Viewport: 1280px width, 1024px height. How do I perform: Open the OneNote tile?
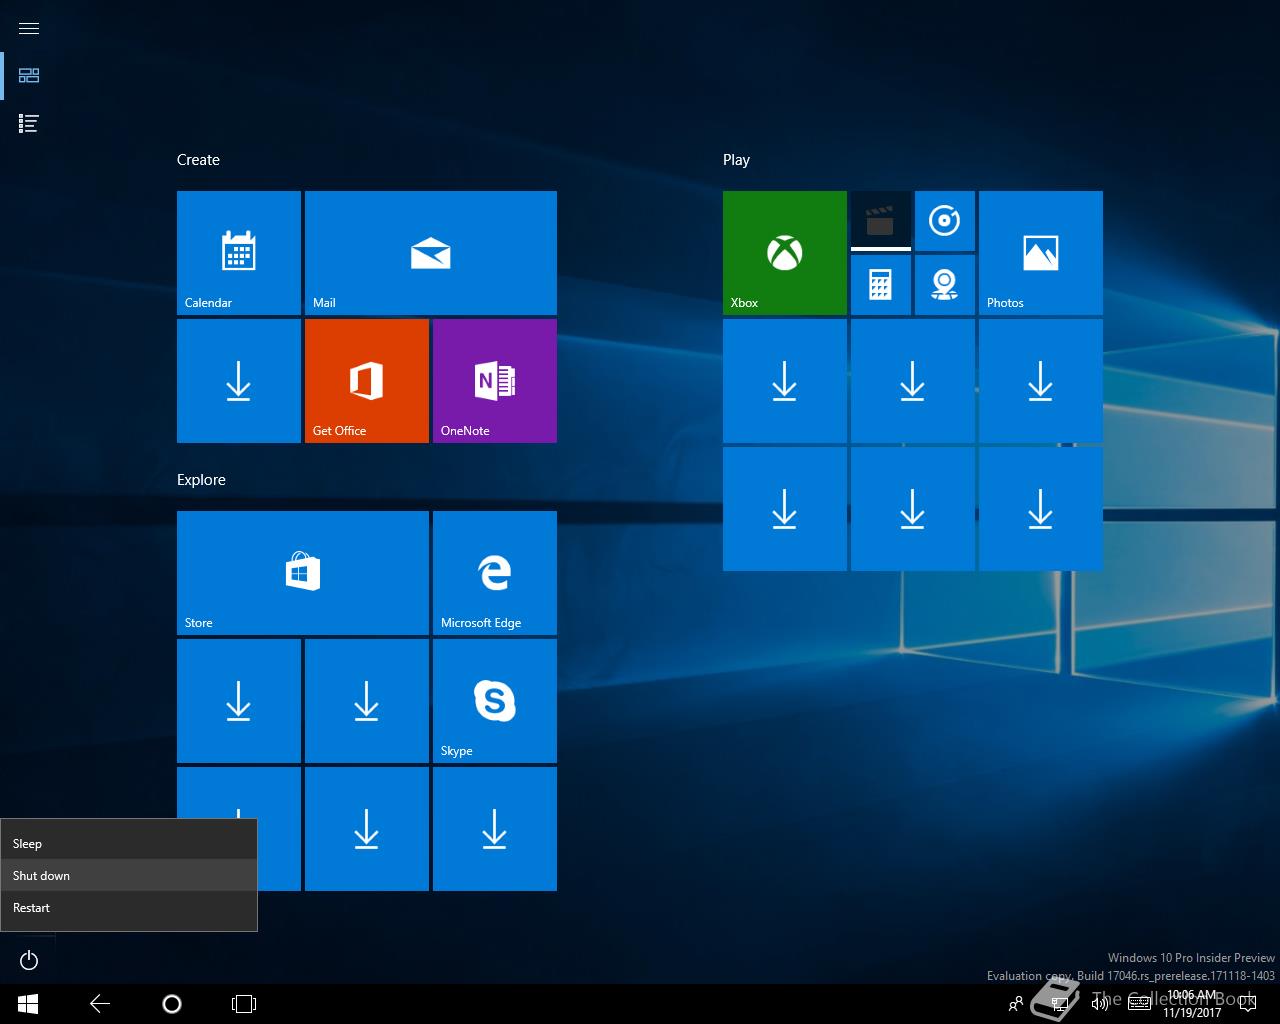pos(495,381)
